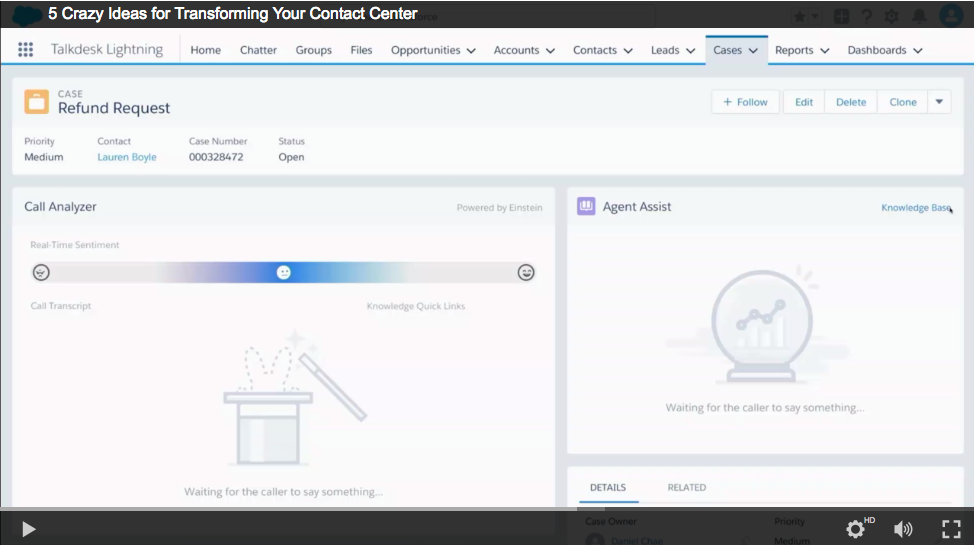
Task: Open the app launcher grid icon
Action: tap(25, 50)
